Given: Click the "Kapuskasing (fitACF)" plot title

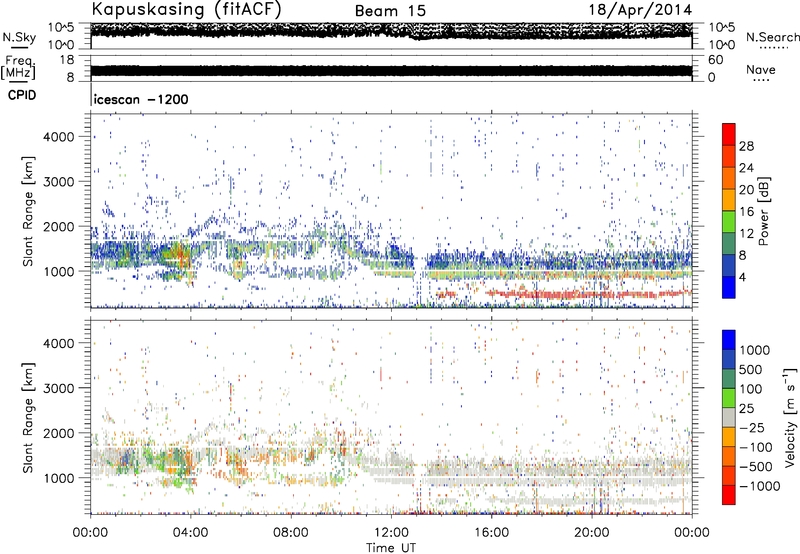Looking at the screenshot, I should pyautogui.click(x=186, y=9).
